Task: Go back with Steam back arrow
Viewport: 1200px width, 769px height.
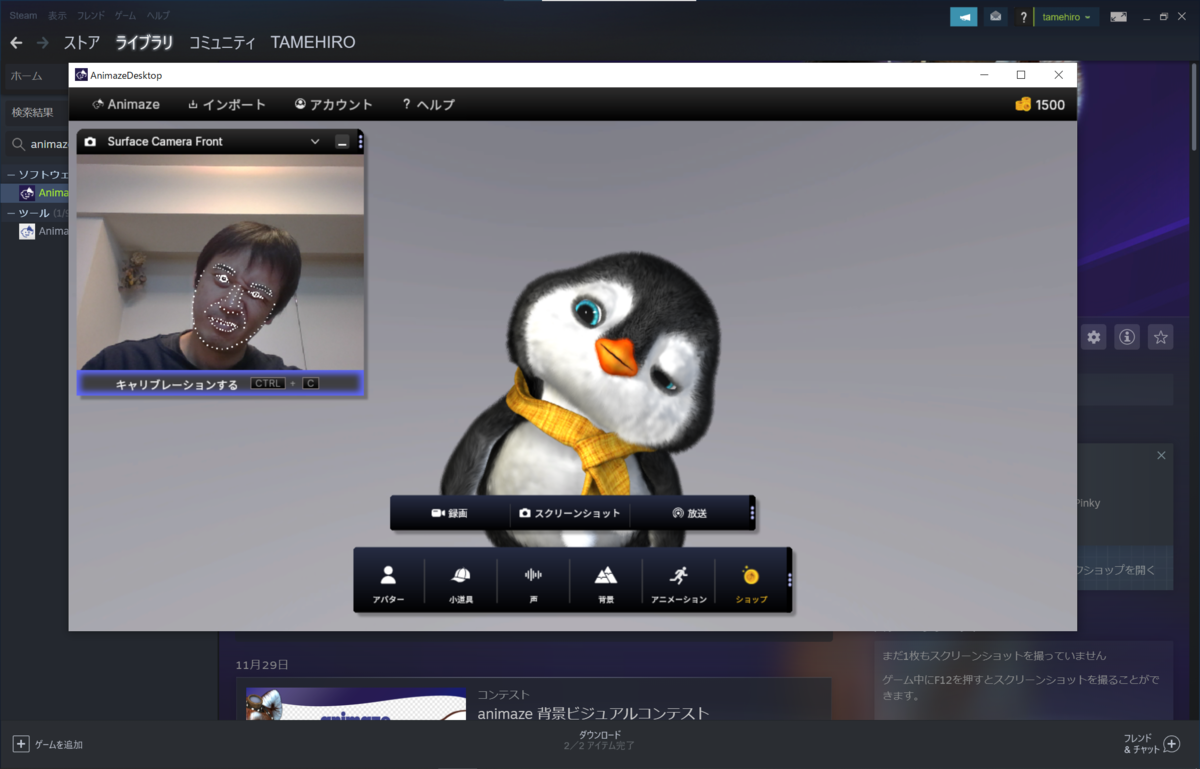Action: click(x=16, y=43)
